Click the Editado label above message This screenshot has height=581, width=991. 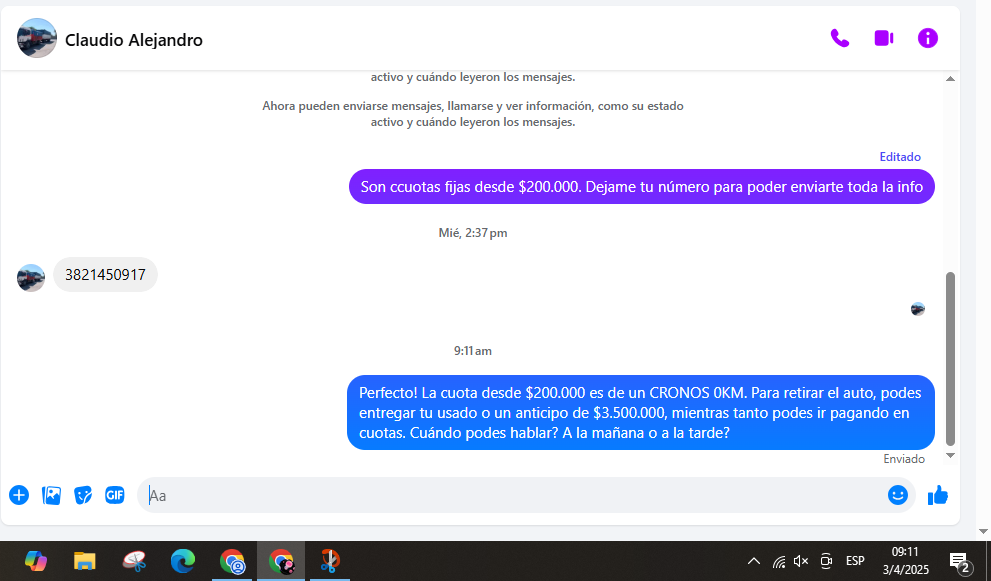pos(900,157)
